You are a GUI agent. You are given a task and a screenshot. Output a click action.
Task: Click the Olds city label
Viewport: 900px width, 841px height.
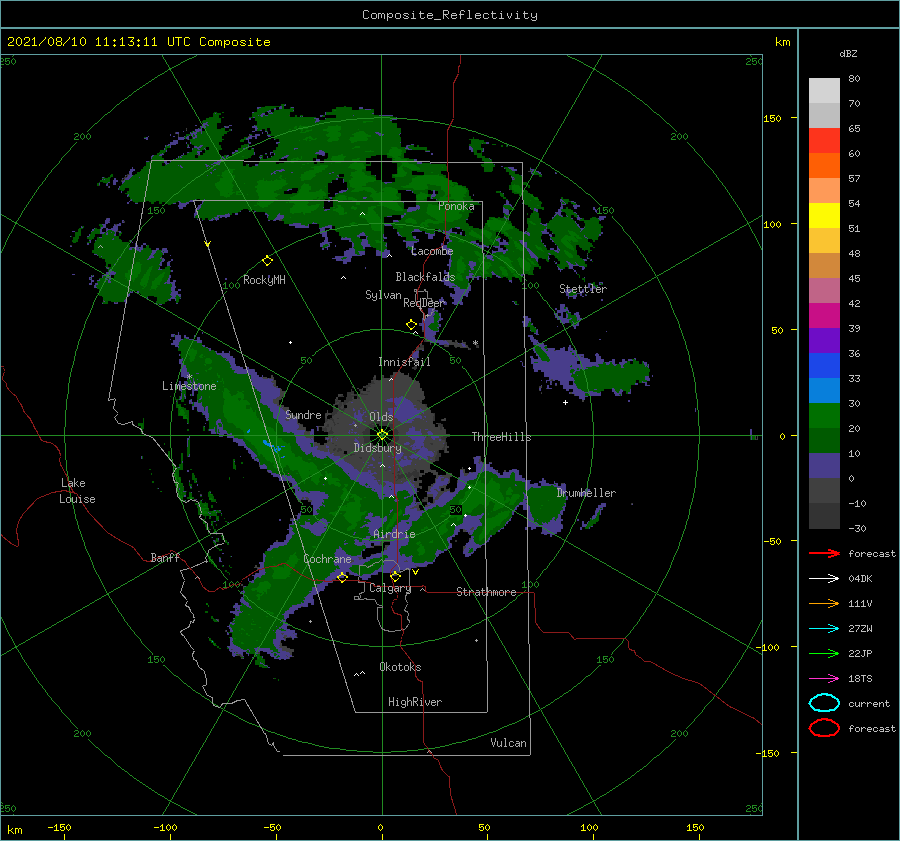tap(381, 417)
